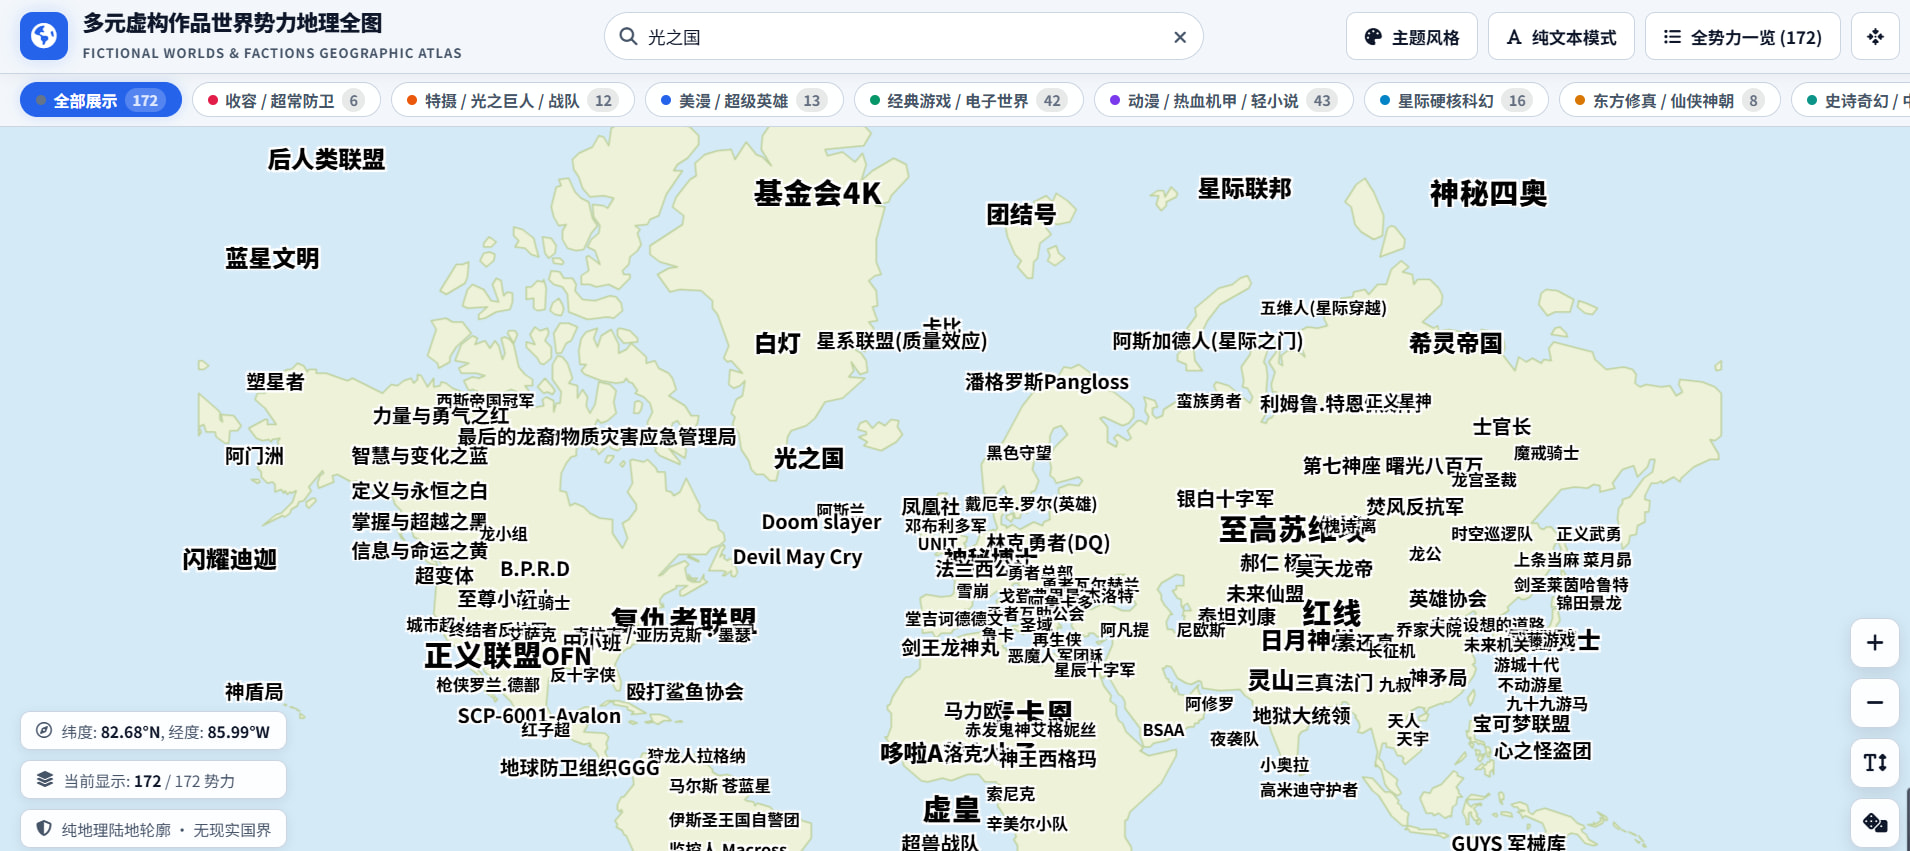Click the 银白十字军 map label

click(x=1225, y=499)
